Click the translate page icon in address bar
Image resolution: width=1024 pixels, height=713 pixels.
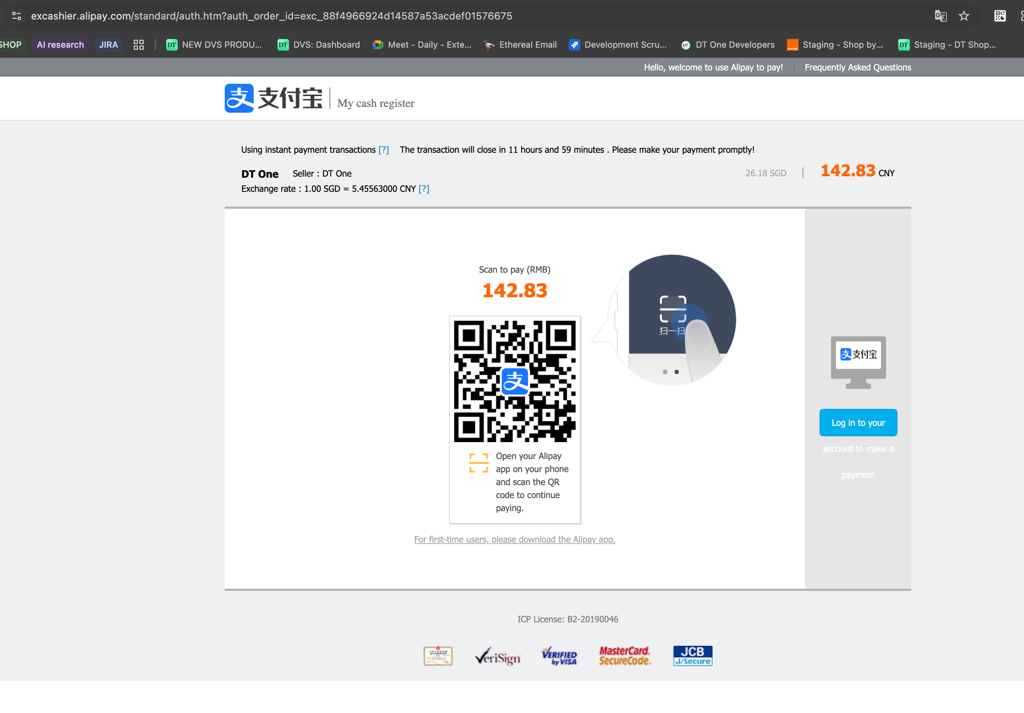[x=940, y=16]
